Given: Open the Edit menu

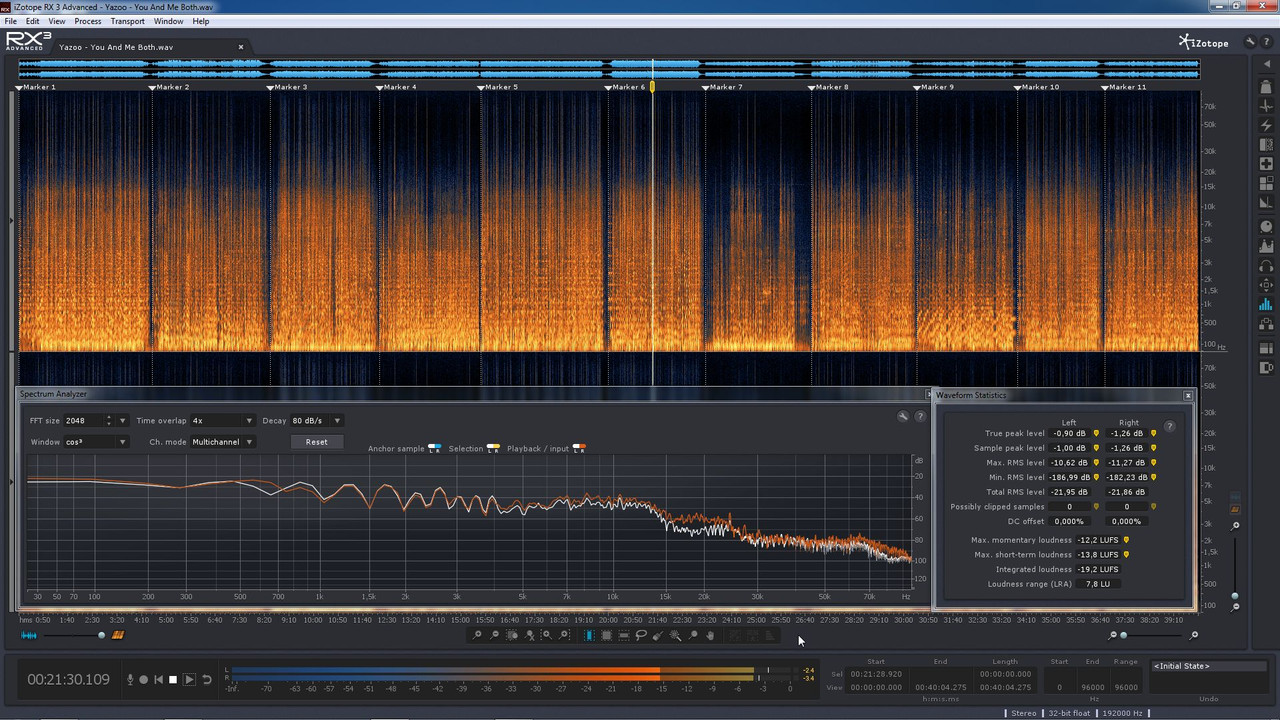Looking at the screenshot, I should pyautogui.click(x=33, y=21).
